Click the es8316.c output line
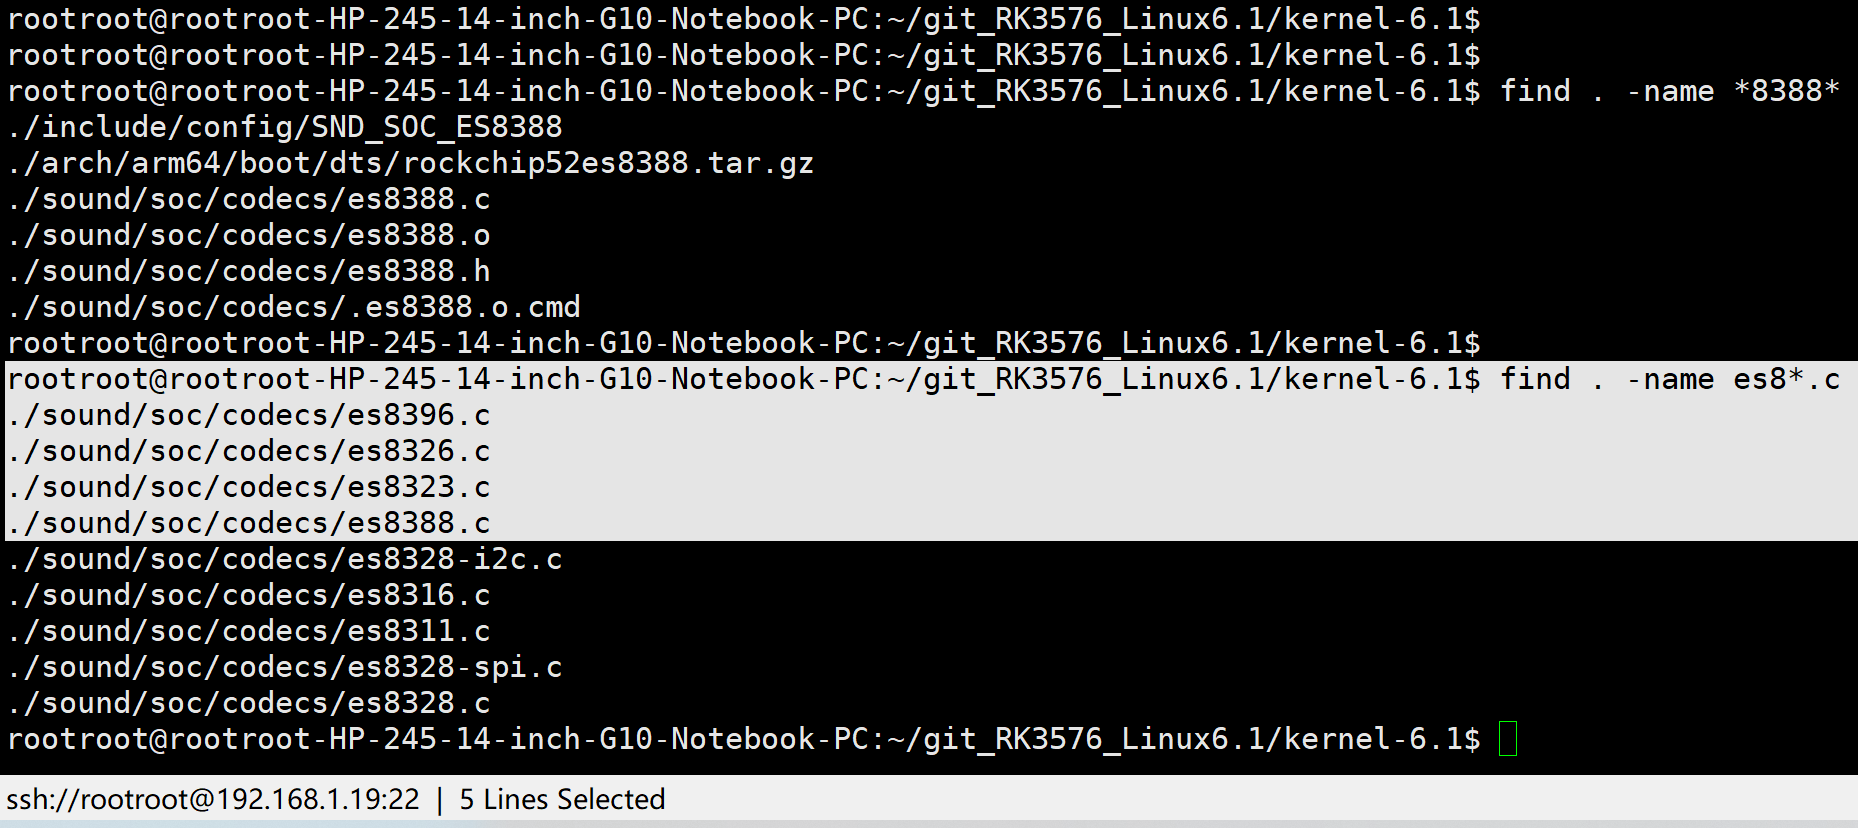1858x828 pixels. [249, 595]
